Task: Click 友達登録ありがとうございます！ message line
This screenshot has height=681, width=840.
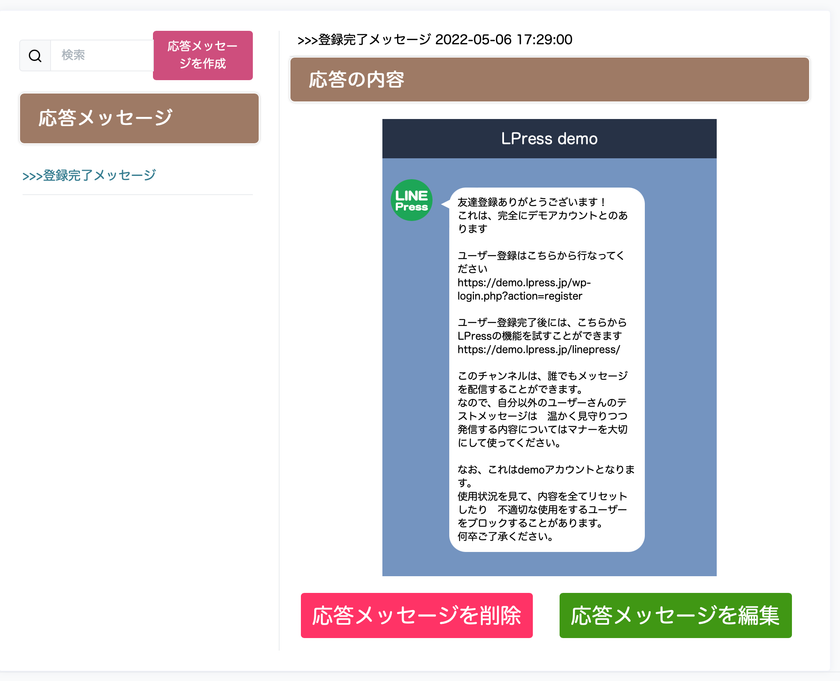Action: tap(532, 202)
